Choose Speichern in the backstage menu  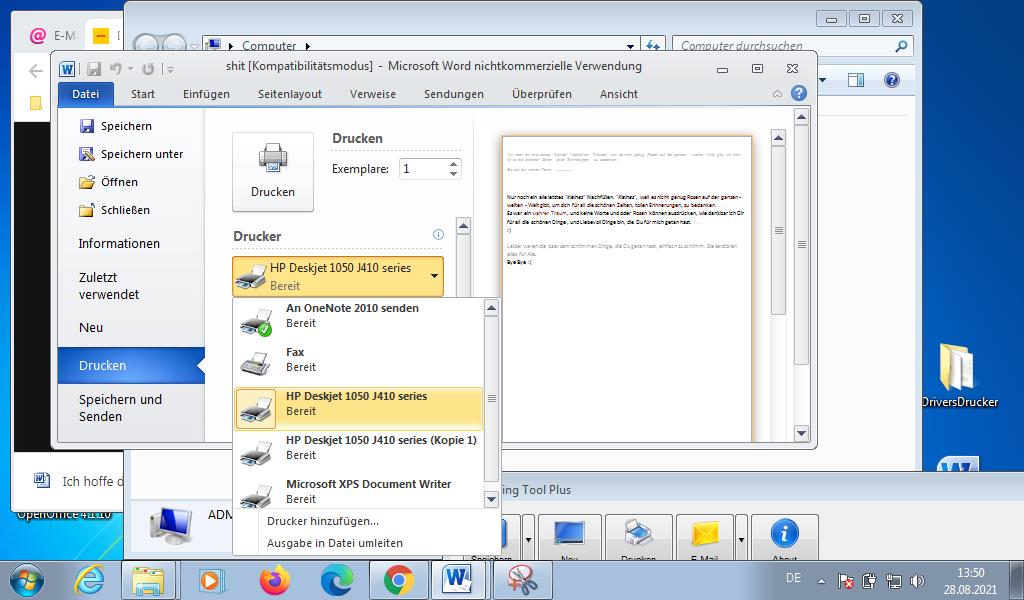click(x=116, y=126)
